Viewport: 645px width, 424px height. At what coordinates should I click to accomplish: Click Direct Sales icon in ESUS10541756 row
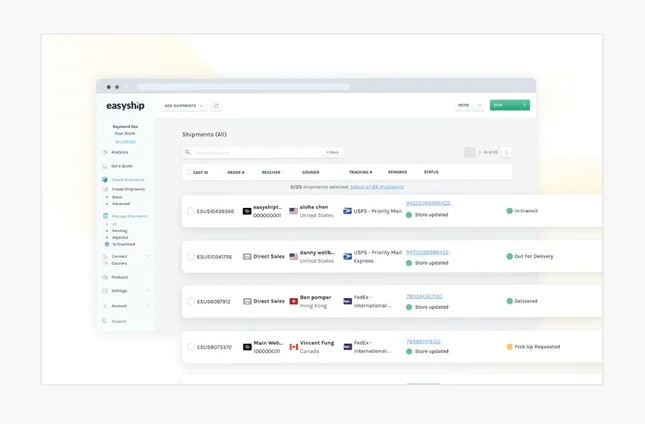[247, 257]
